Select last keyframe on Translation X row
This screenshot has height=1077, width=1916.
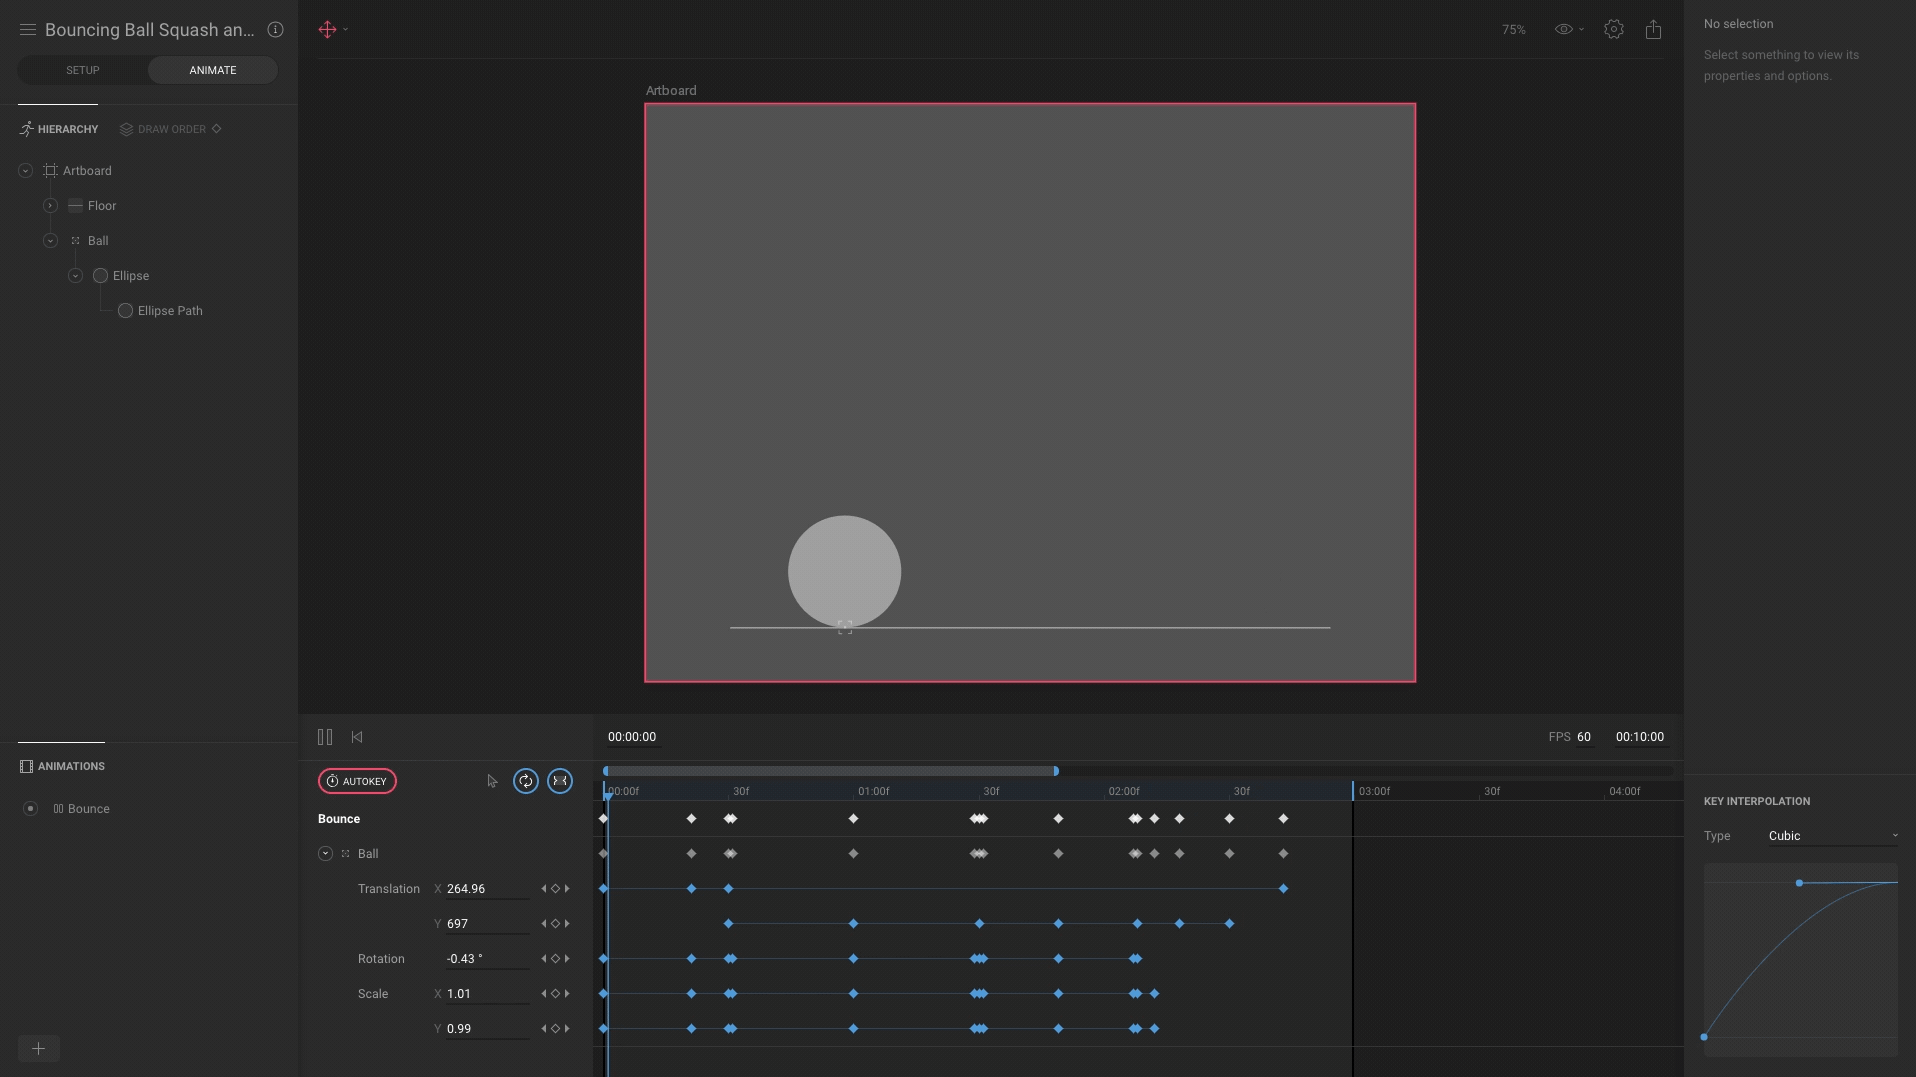pos(1283,889)
